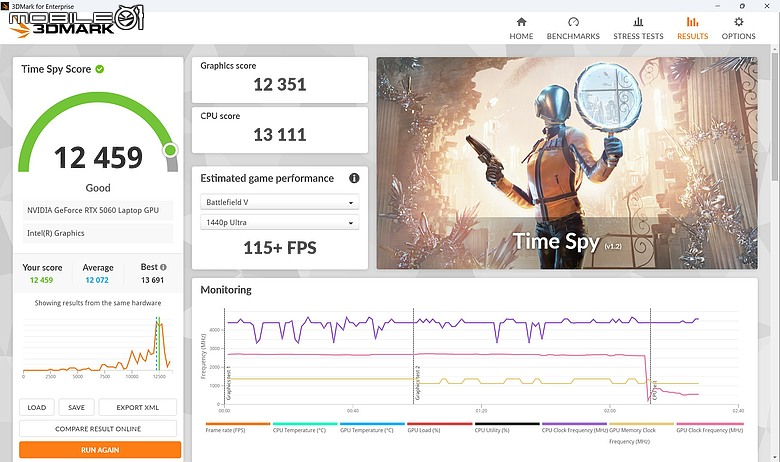Click the Estimated game performance info icon
The width and height of the screenshot is (780, 462).
click(354, 178)
